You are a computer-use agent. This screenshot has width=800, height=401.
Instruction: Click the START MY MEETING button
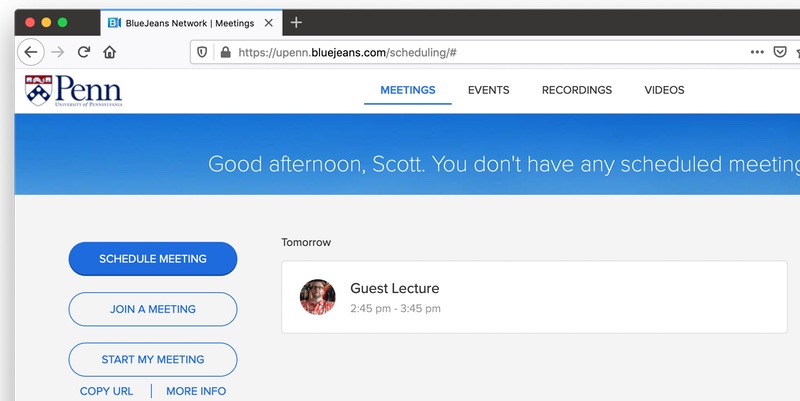click(153, 360)
